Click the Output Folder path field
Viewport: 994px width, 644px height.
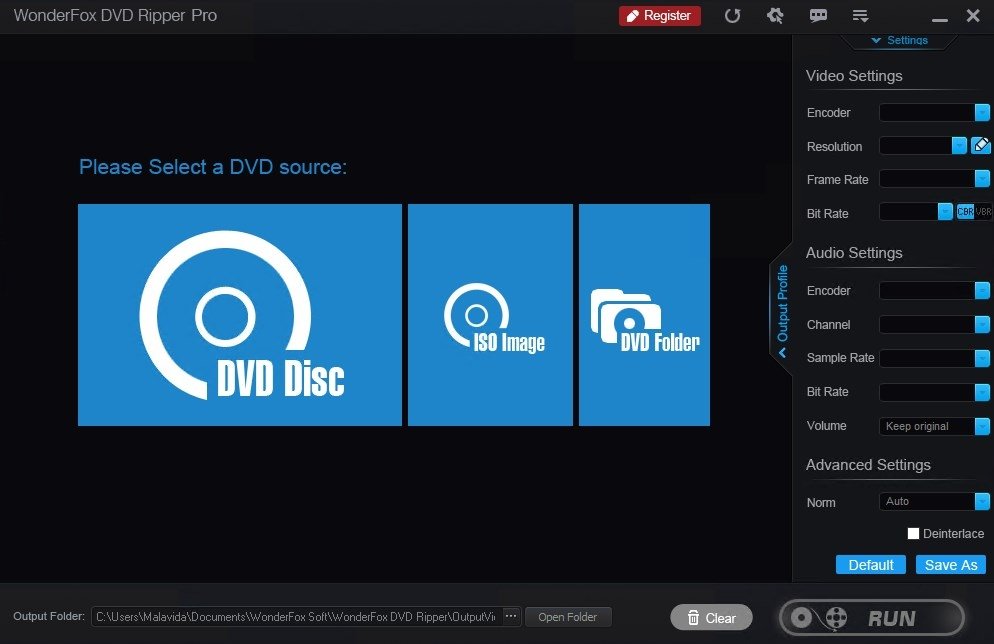point(297,617)
